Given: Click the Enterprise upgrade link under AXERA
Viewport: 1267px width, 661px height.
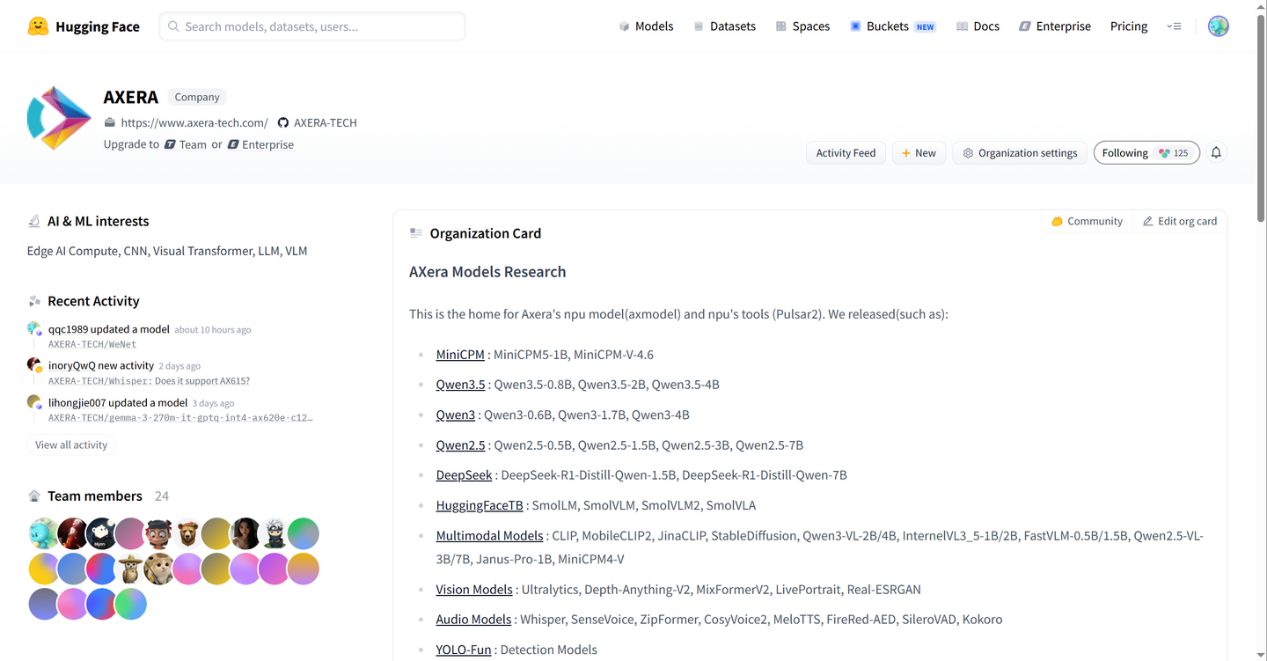Looking at the screenshot, I should tap(260, 145).
